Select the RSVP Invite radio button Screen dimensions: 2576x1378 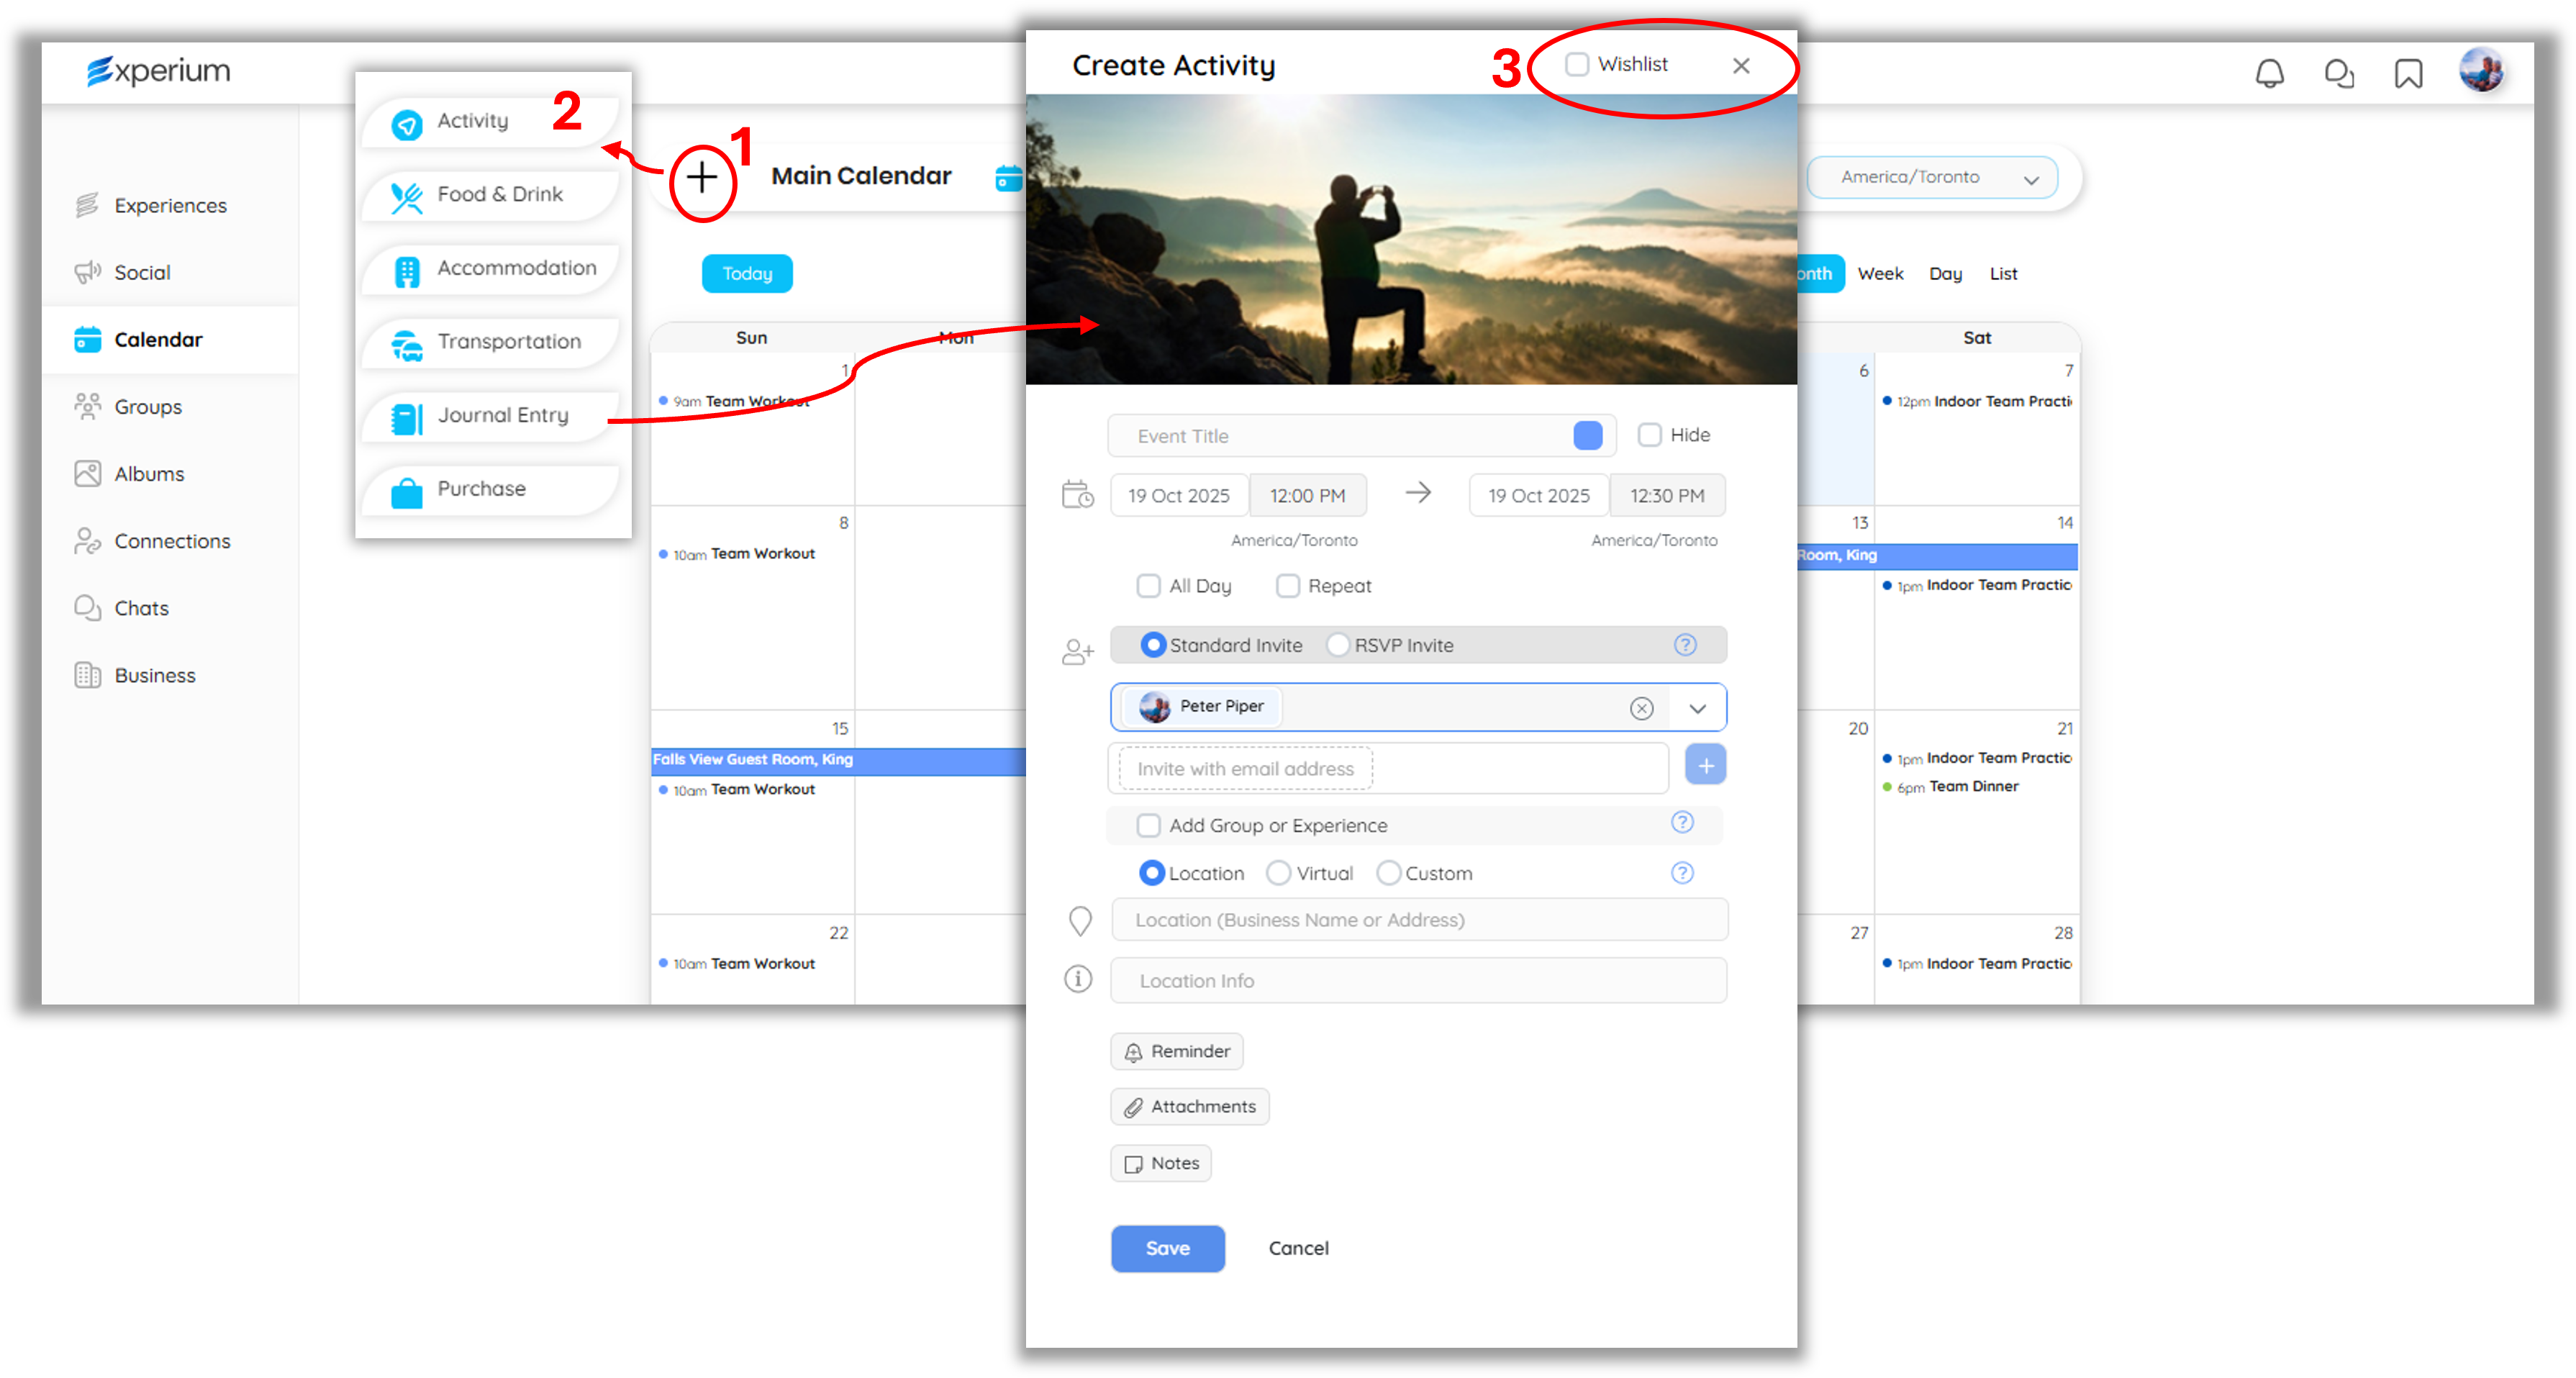tap(1338, 645)
